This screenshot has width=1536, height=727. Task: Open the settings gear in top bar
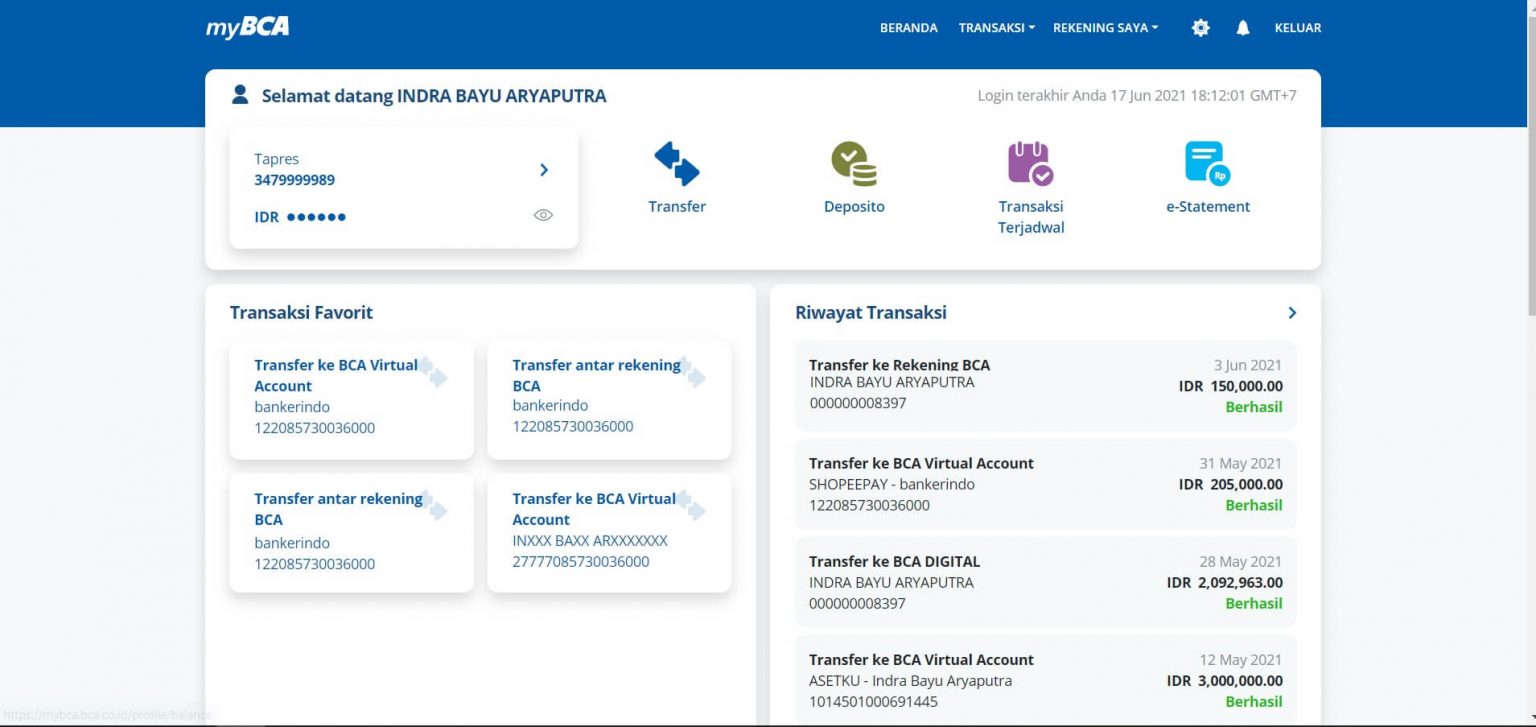(1199, 27)
